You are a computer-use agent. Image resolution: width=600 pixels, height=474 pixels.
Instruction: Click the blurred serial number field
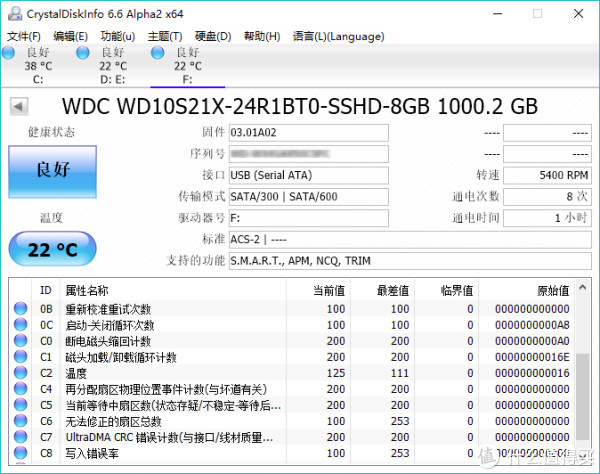pos(309,154)
